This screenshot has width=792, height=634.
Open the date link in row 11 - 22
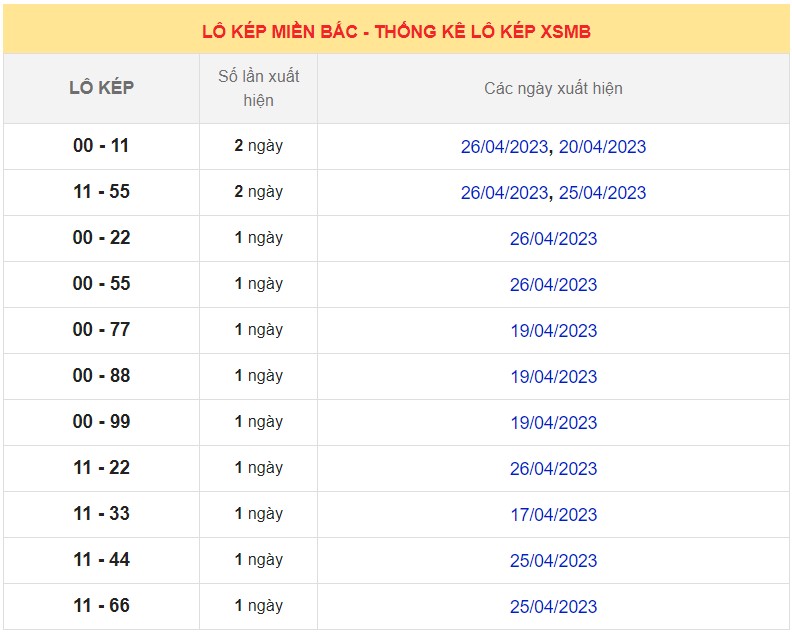click(553, 468)
